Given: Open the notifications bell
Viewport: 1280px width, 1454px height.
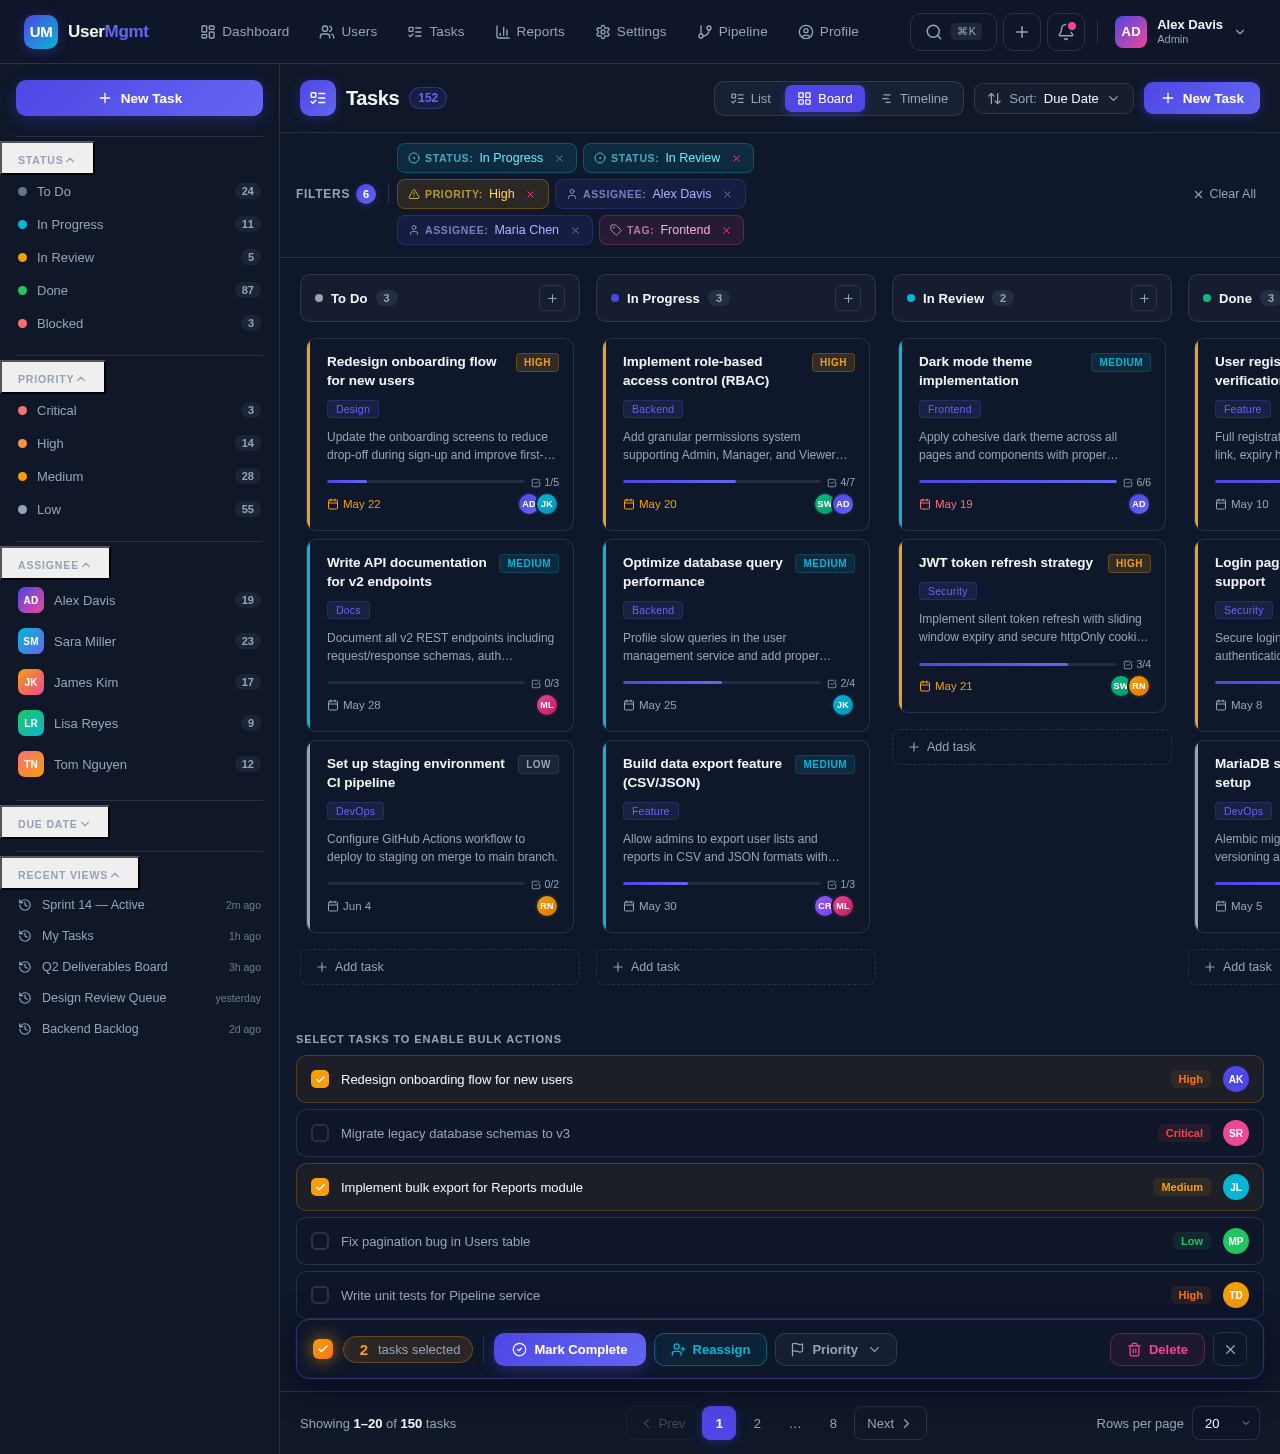Looking at the screenshot, I should tap(1066, 32).
